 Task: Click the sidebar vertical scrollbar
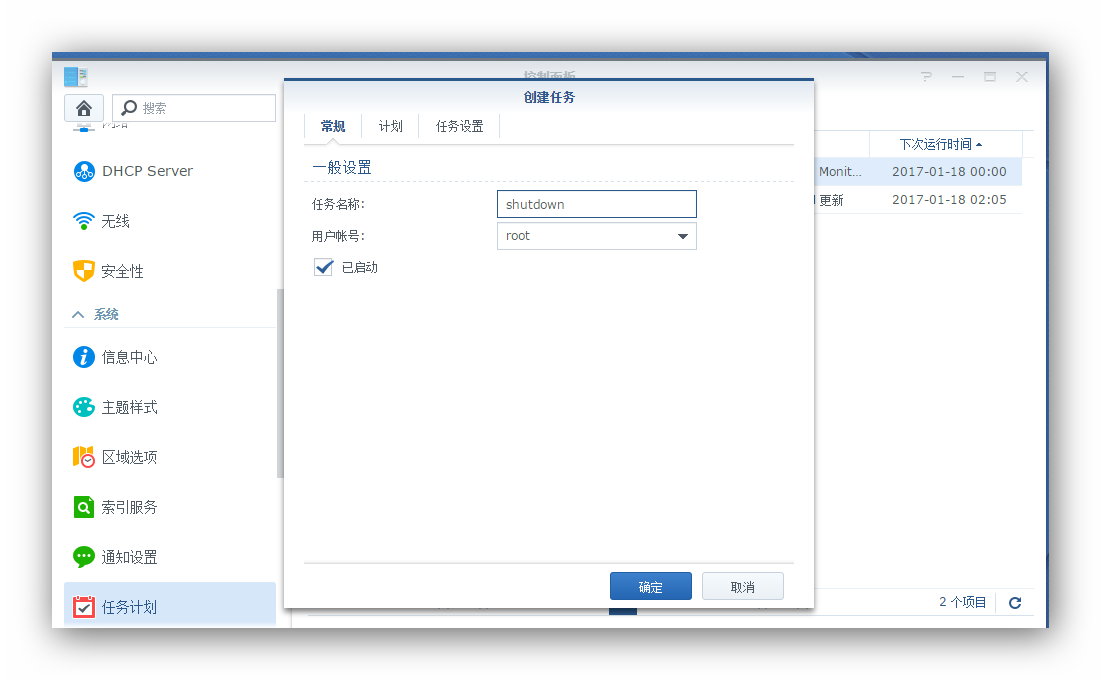click(280, 383)
